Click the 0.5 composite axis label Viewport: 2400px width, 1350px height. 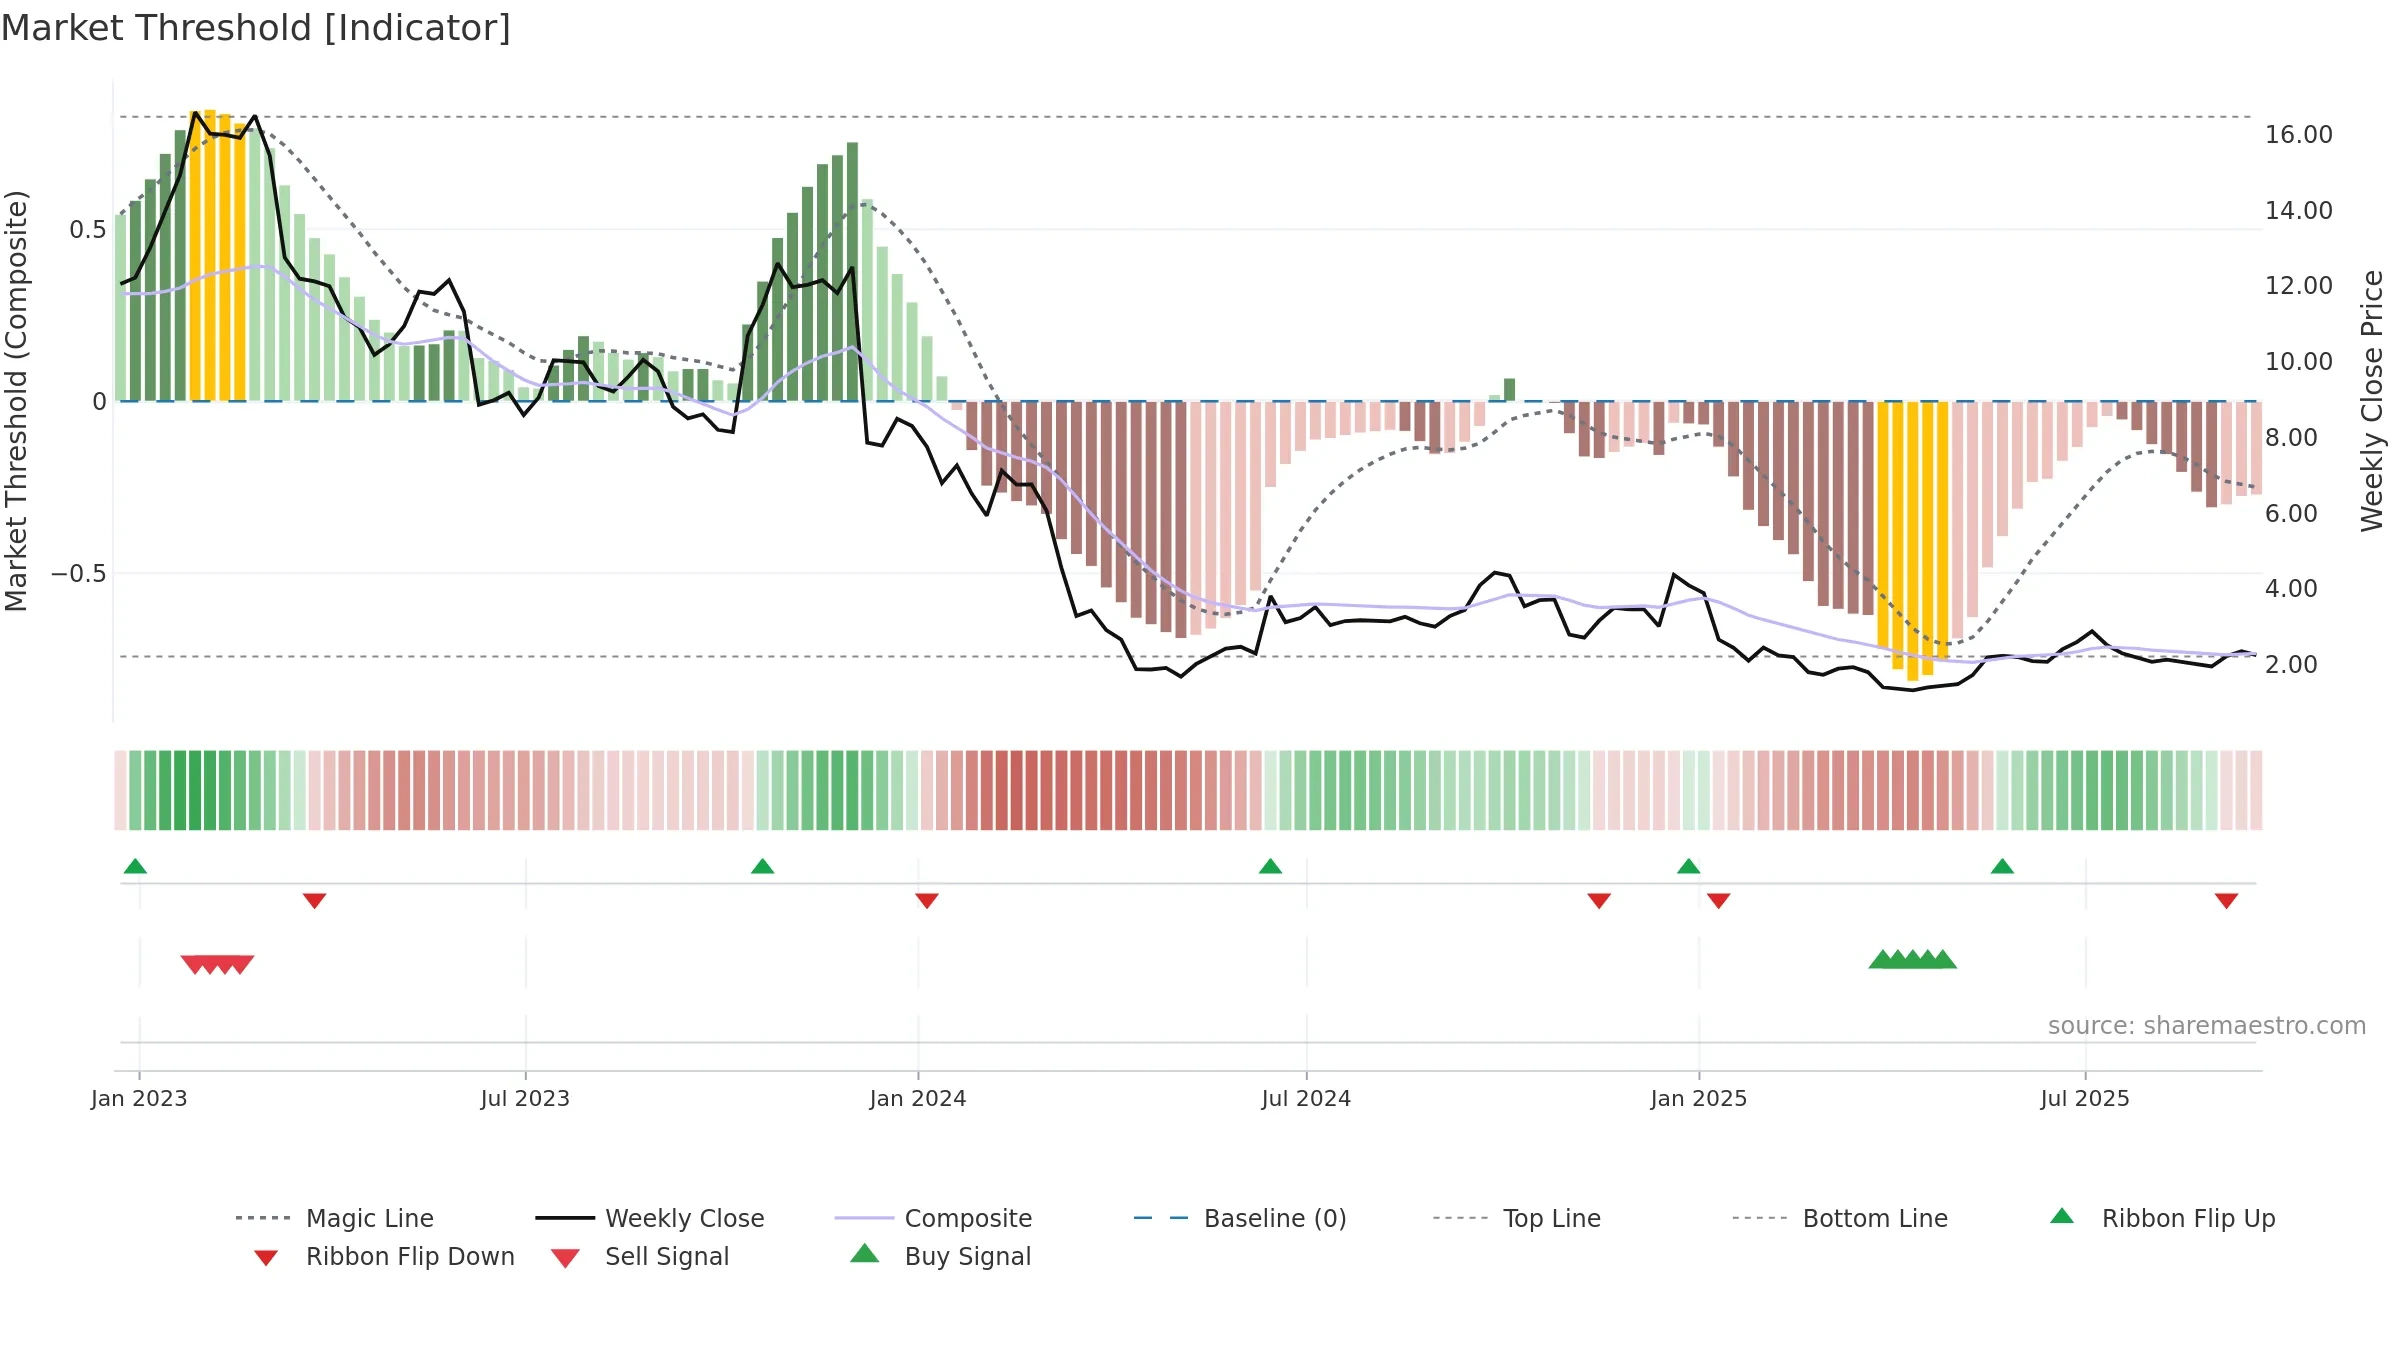coord(87,230)
